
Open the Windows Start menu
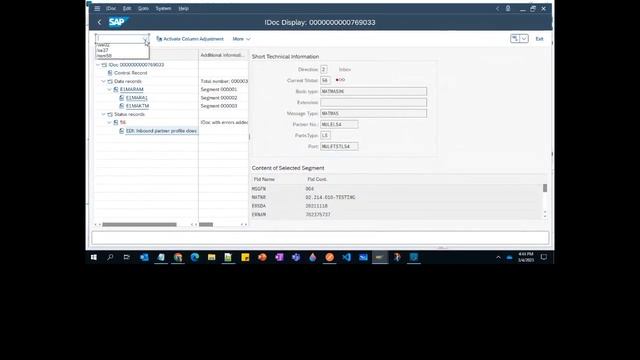(94, 257)
